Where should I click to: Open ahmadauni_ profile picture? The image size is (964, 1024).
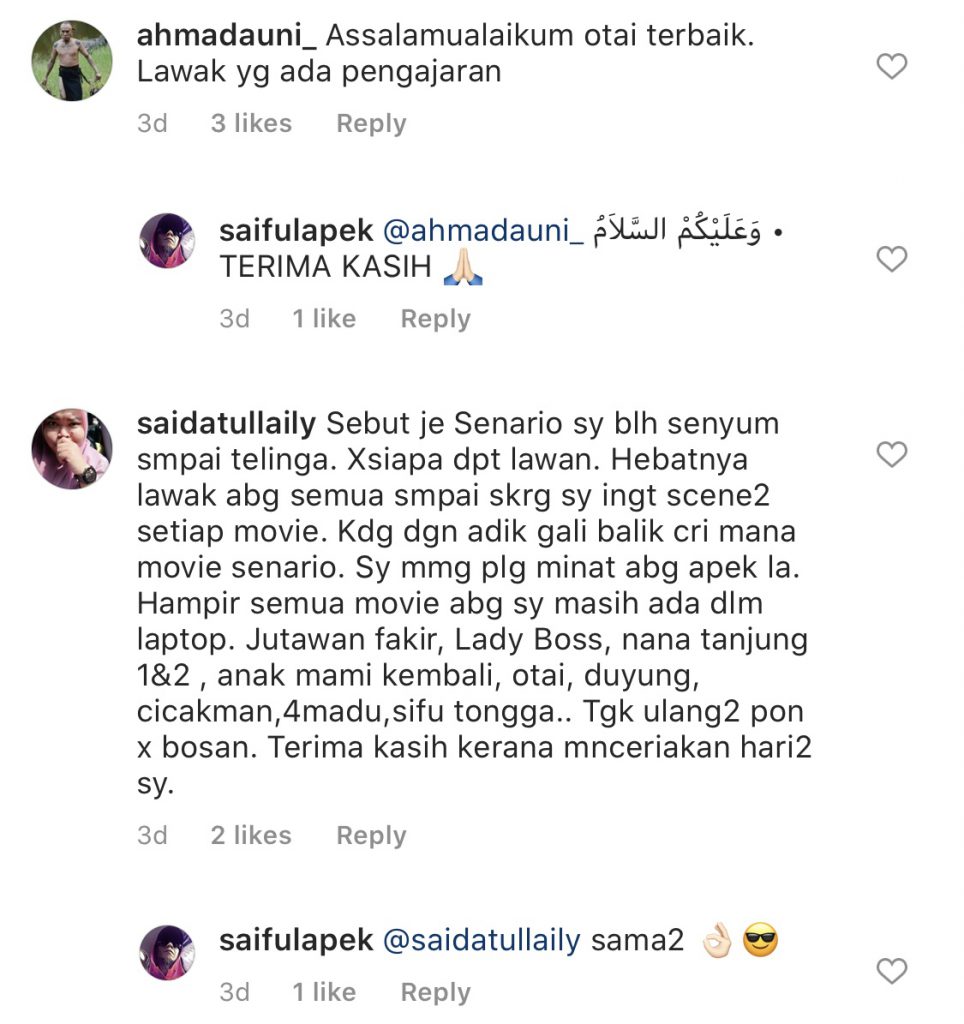click(72, 61)
